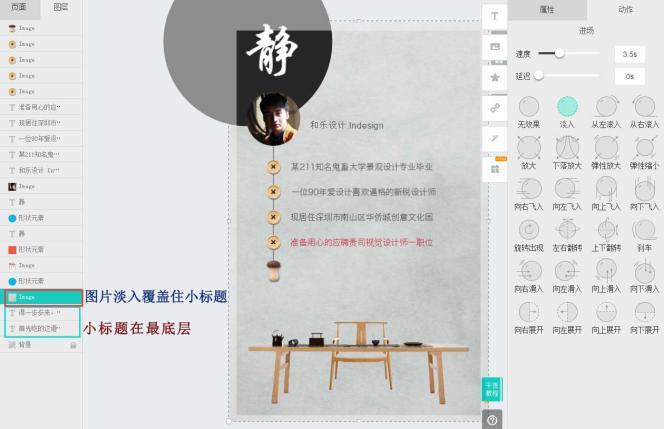Apply the 向左展开 expand animation
This screenshot has width=664, height=429.
pos(567,317)
